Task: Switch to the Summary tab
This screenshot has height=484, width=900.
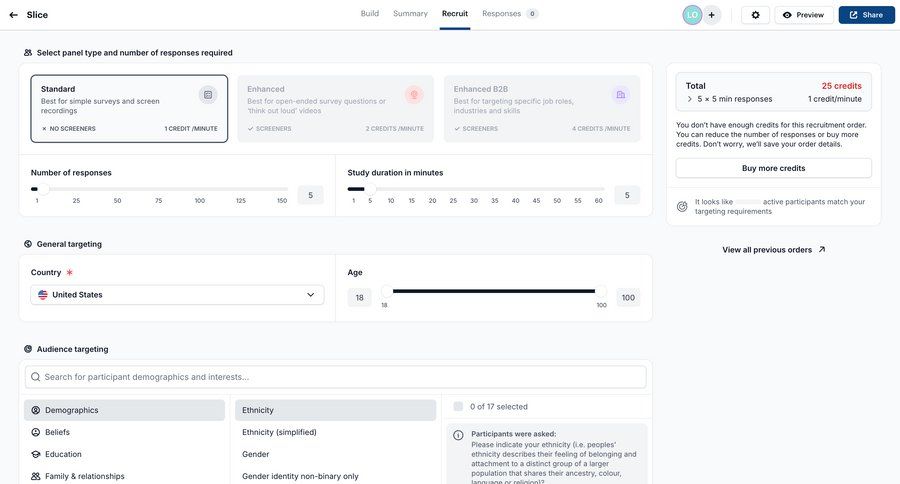Action: (x=410, y=14)
